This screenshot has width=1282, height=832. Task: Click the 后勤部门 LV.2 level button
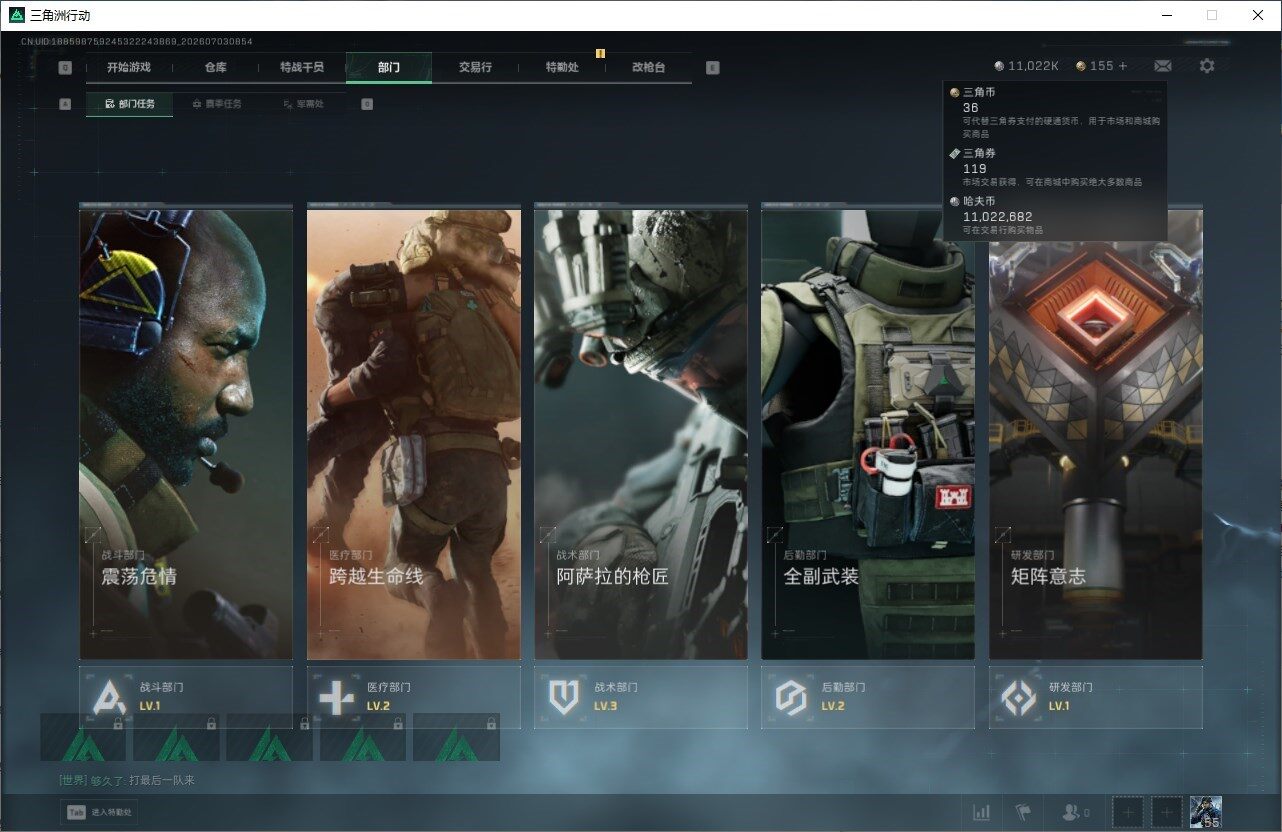pos(868,697)
